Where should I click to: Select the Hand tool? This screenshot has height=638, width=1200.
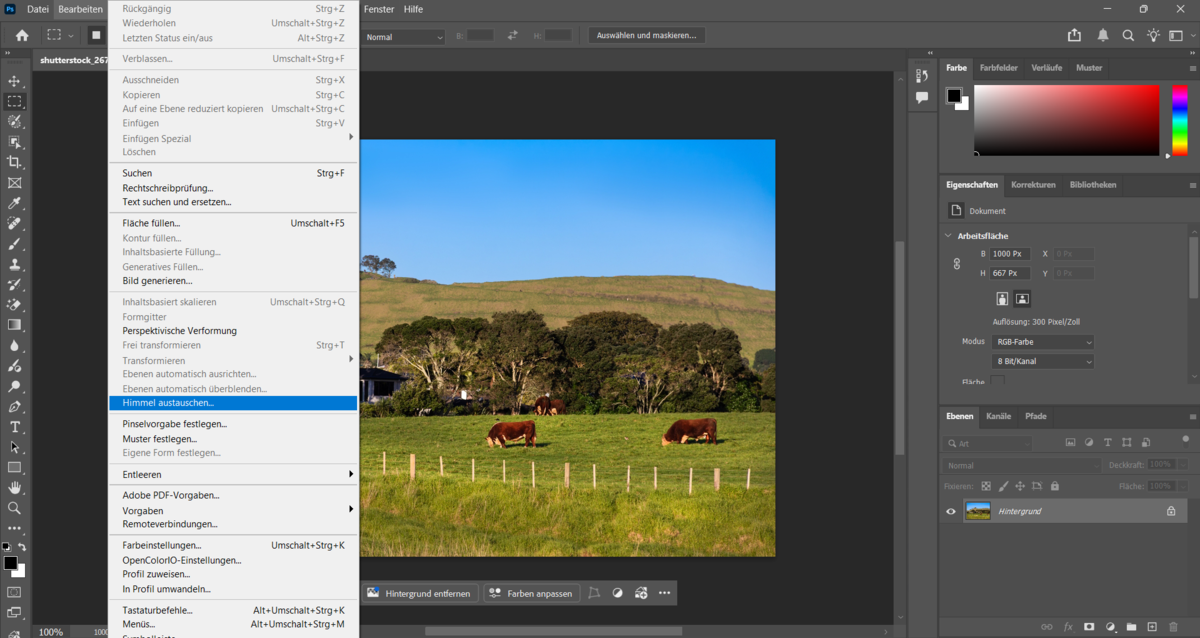(14, 488)
